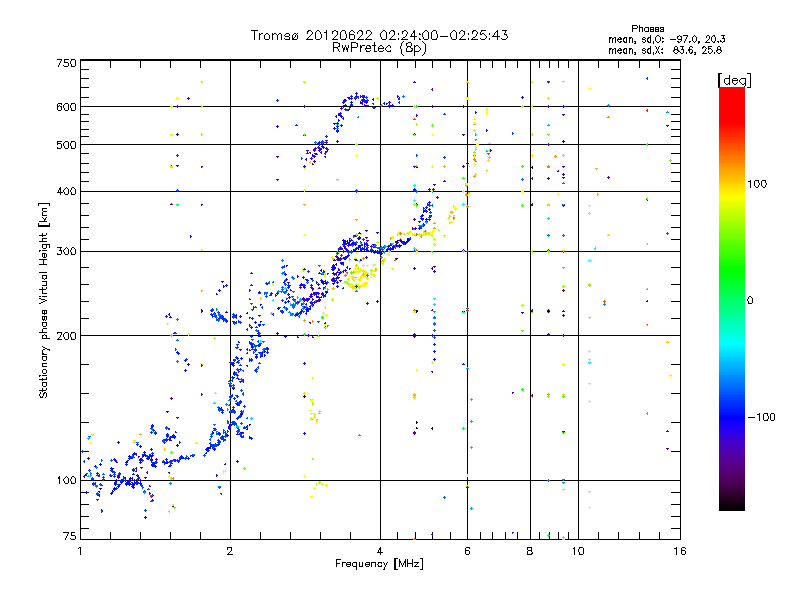Click the 'Phases' header text
800x600 pixels.
pos(647,29)
